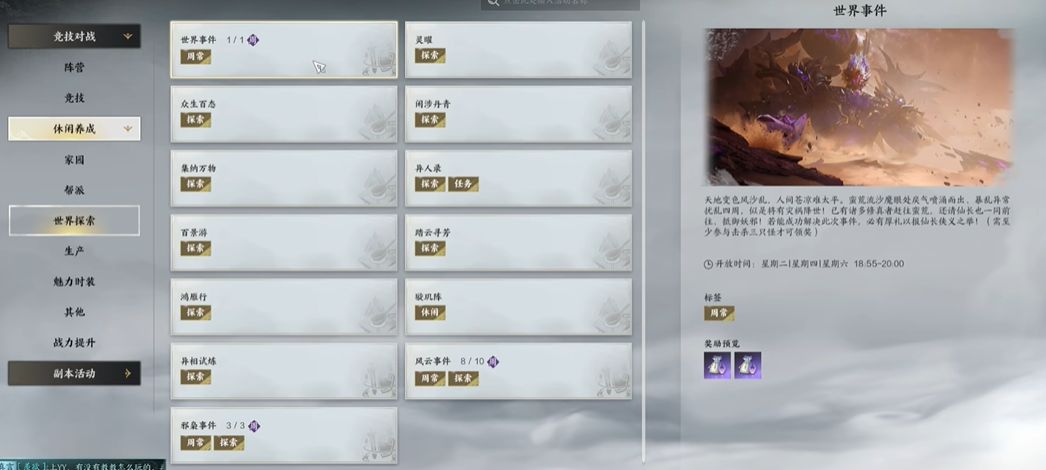The image size is (1046, 470).
Task: Select the second reward item icon
Action: click(748, 365)
